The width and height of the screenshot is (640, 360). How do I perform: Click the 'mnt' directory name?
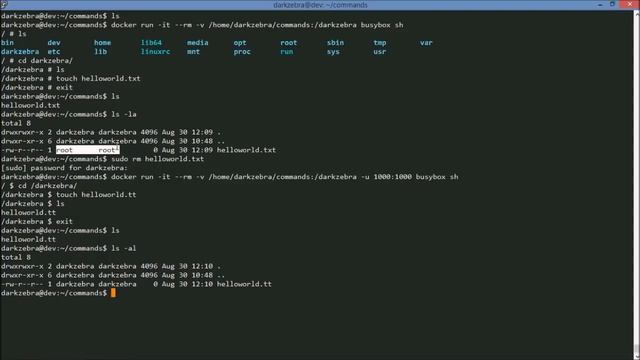pyautogui.click(x=193, y=51)
